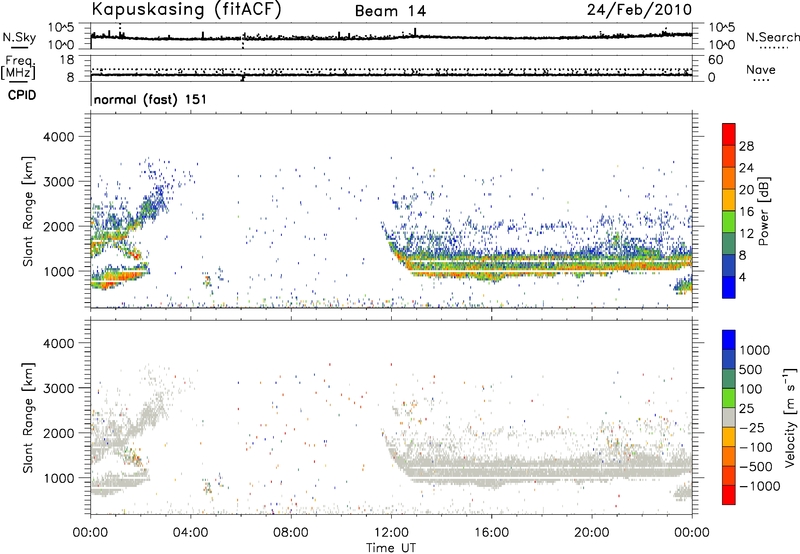Pick the red bottom segment of velocity colorbar
This screenshot has height=554, width=800.
[x=729, y=495]
